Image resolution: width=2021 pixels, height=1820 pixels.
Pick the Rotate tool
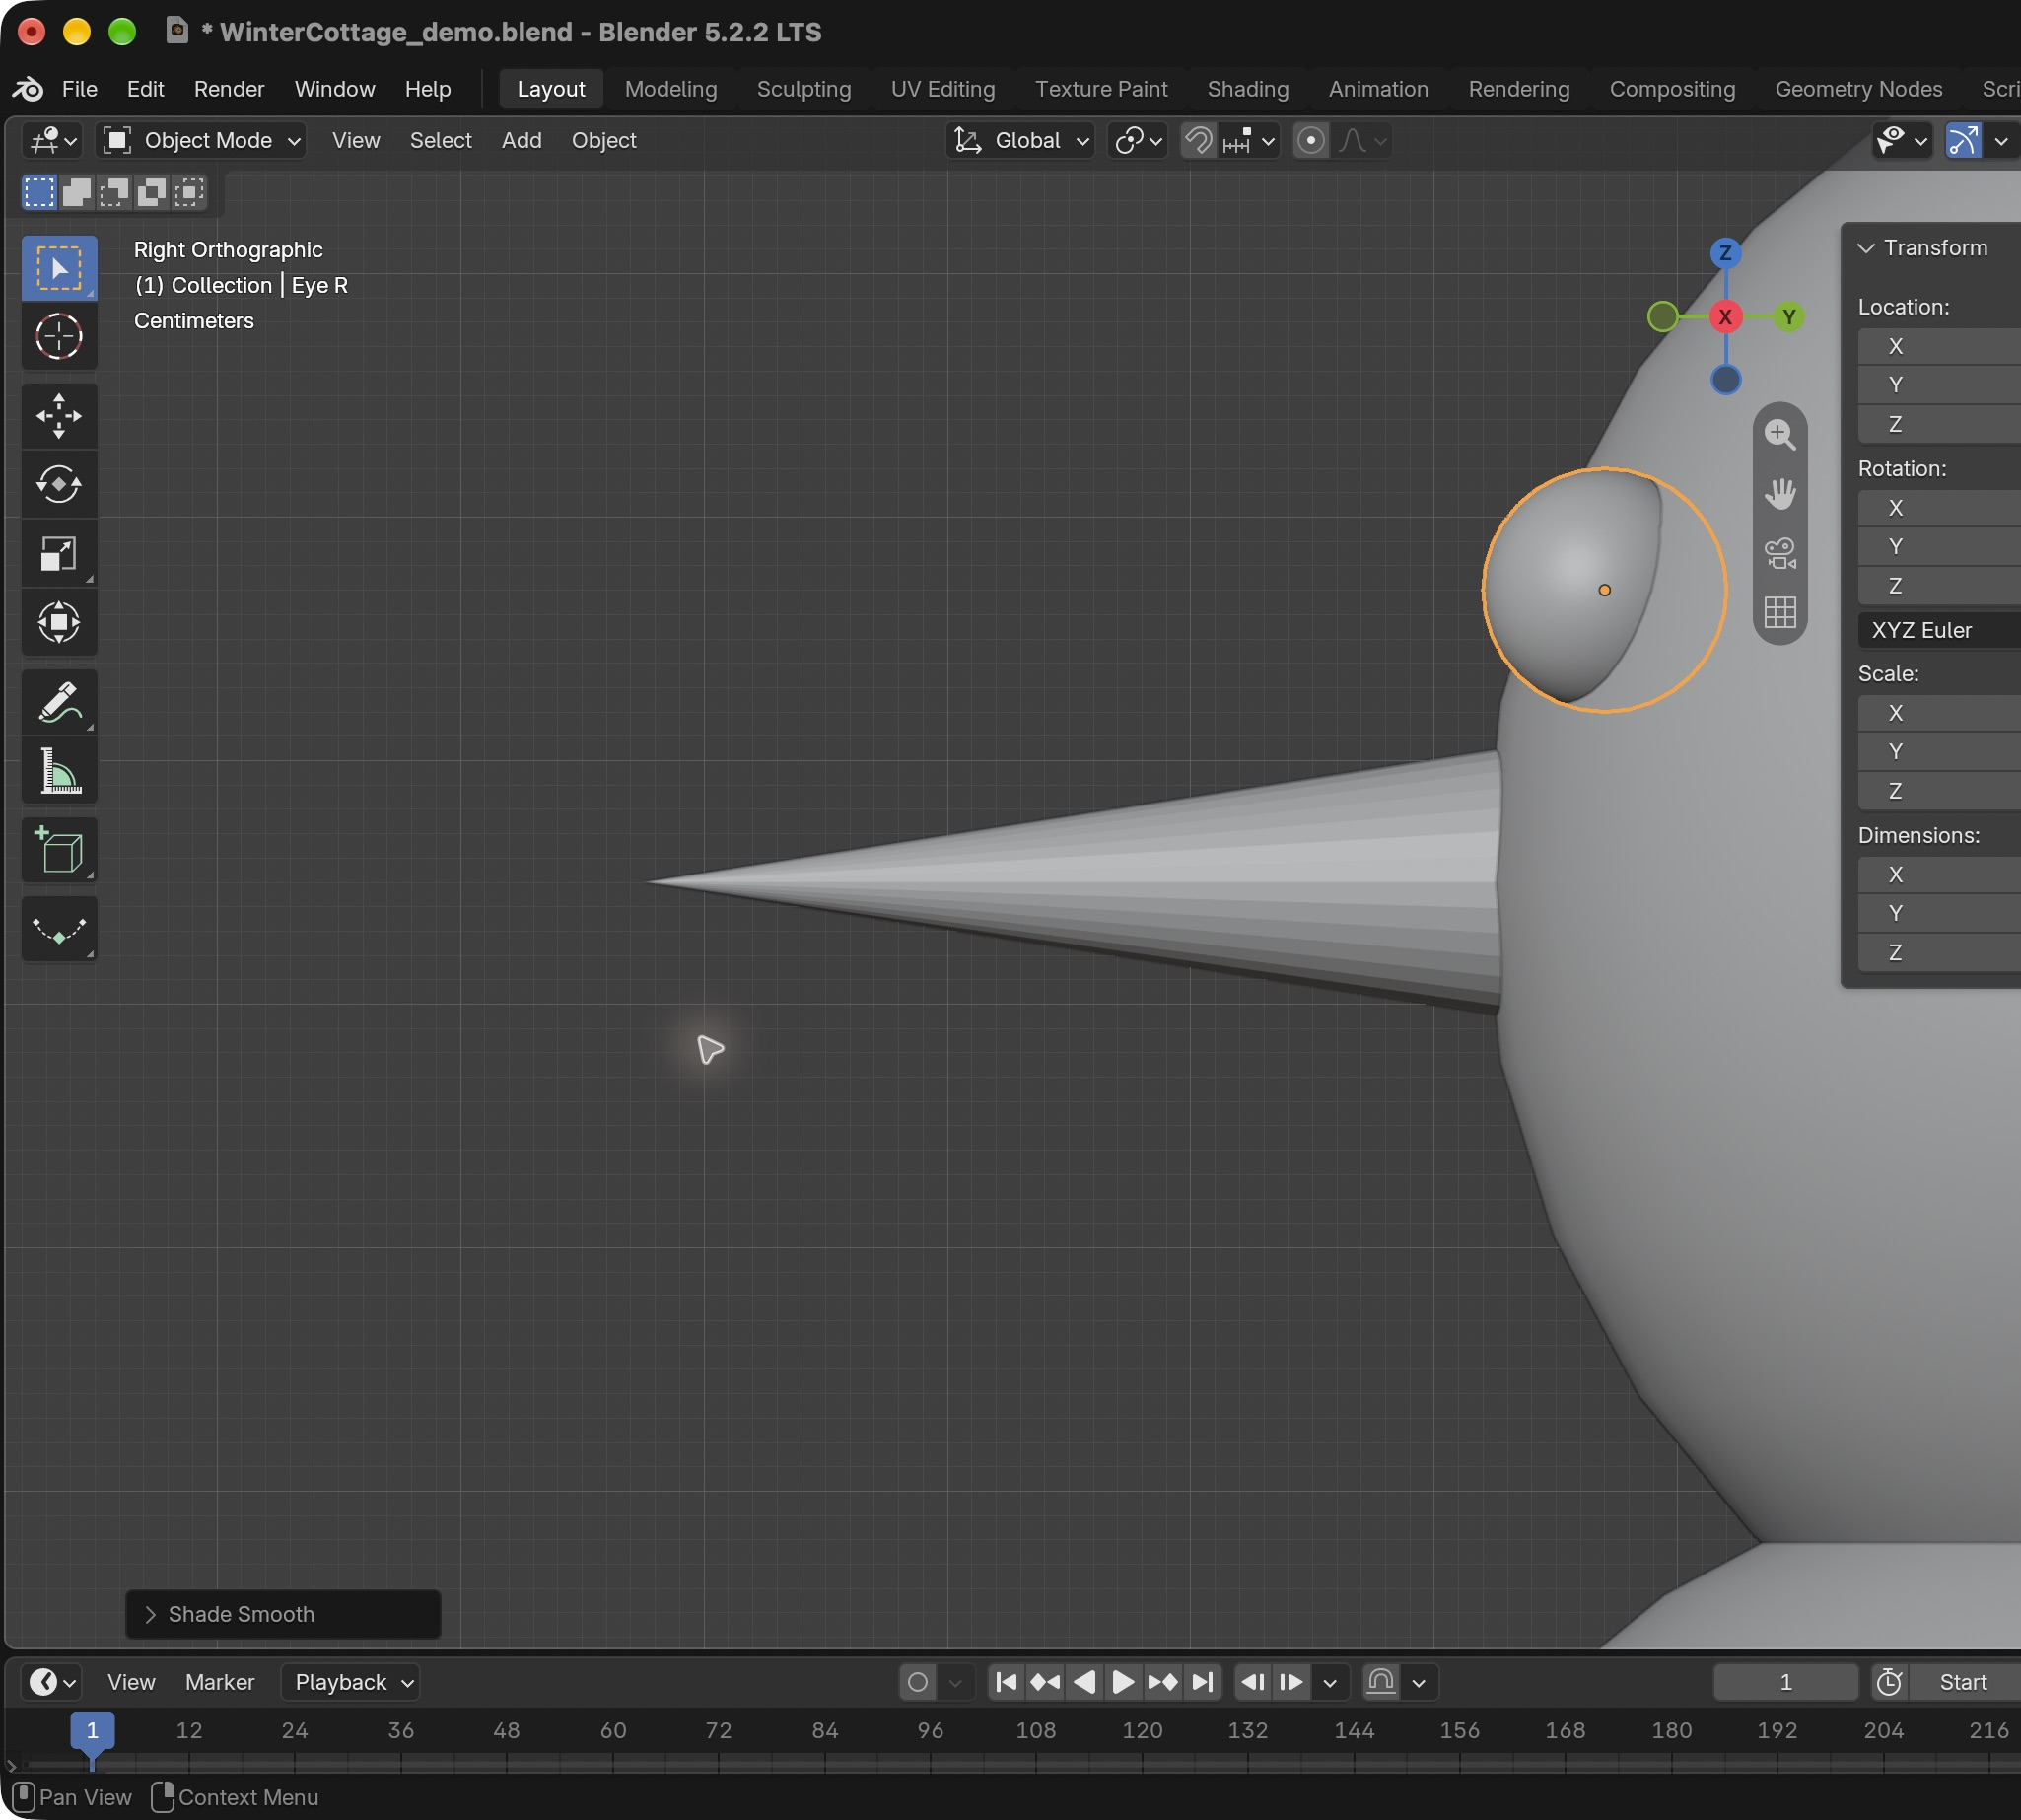click(59, 485)
